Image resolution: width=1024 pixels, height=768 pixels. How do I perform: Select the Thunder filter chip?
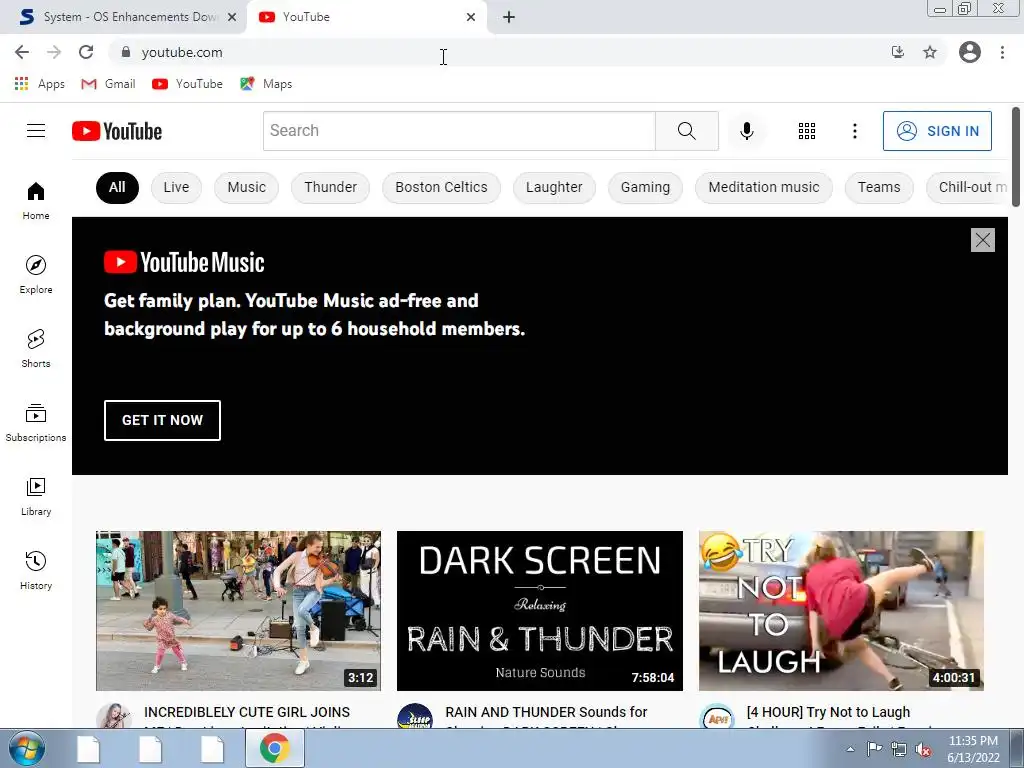point(330,187)
